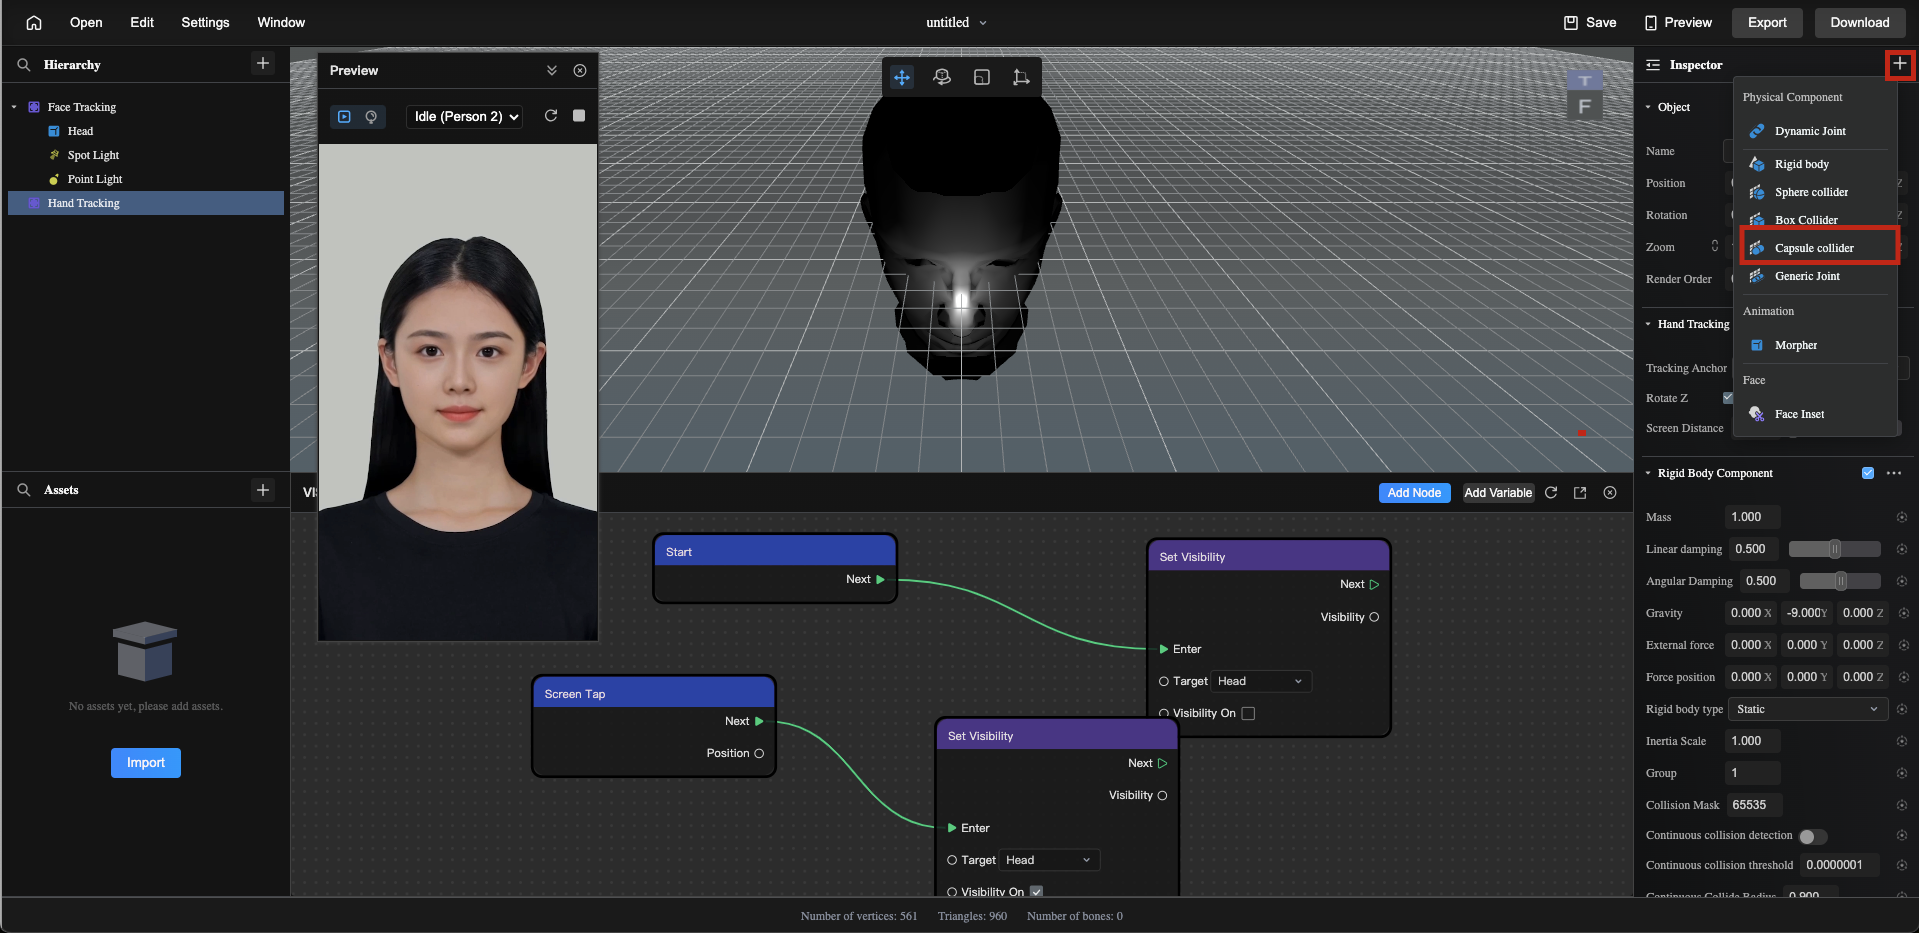The image size is (1920, 933).
Task: Refresh the visual scripting graph
Action: (1551, 492)
